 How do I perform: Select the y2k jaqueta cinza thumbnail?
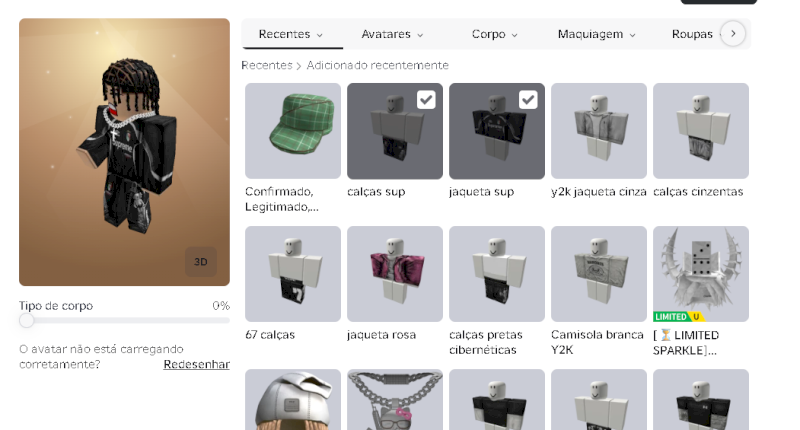[599, 131]
